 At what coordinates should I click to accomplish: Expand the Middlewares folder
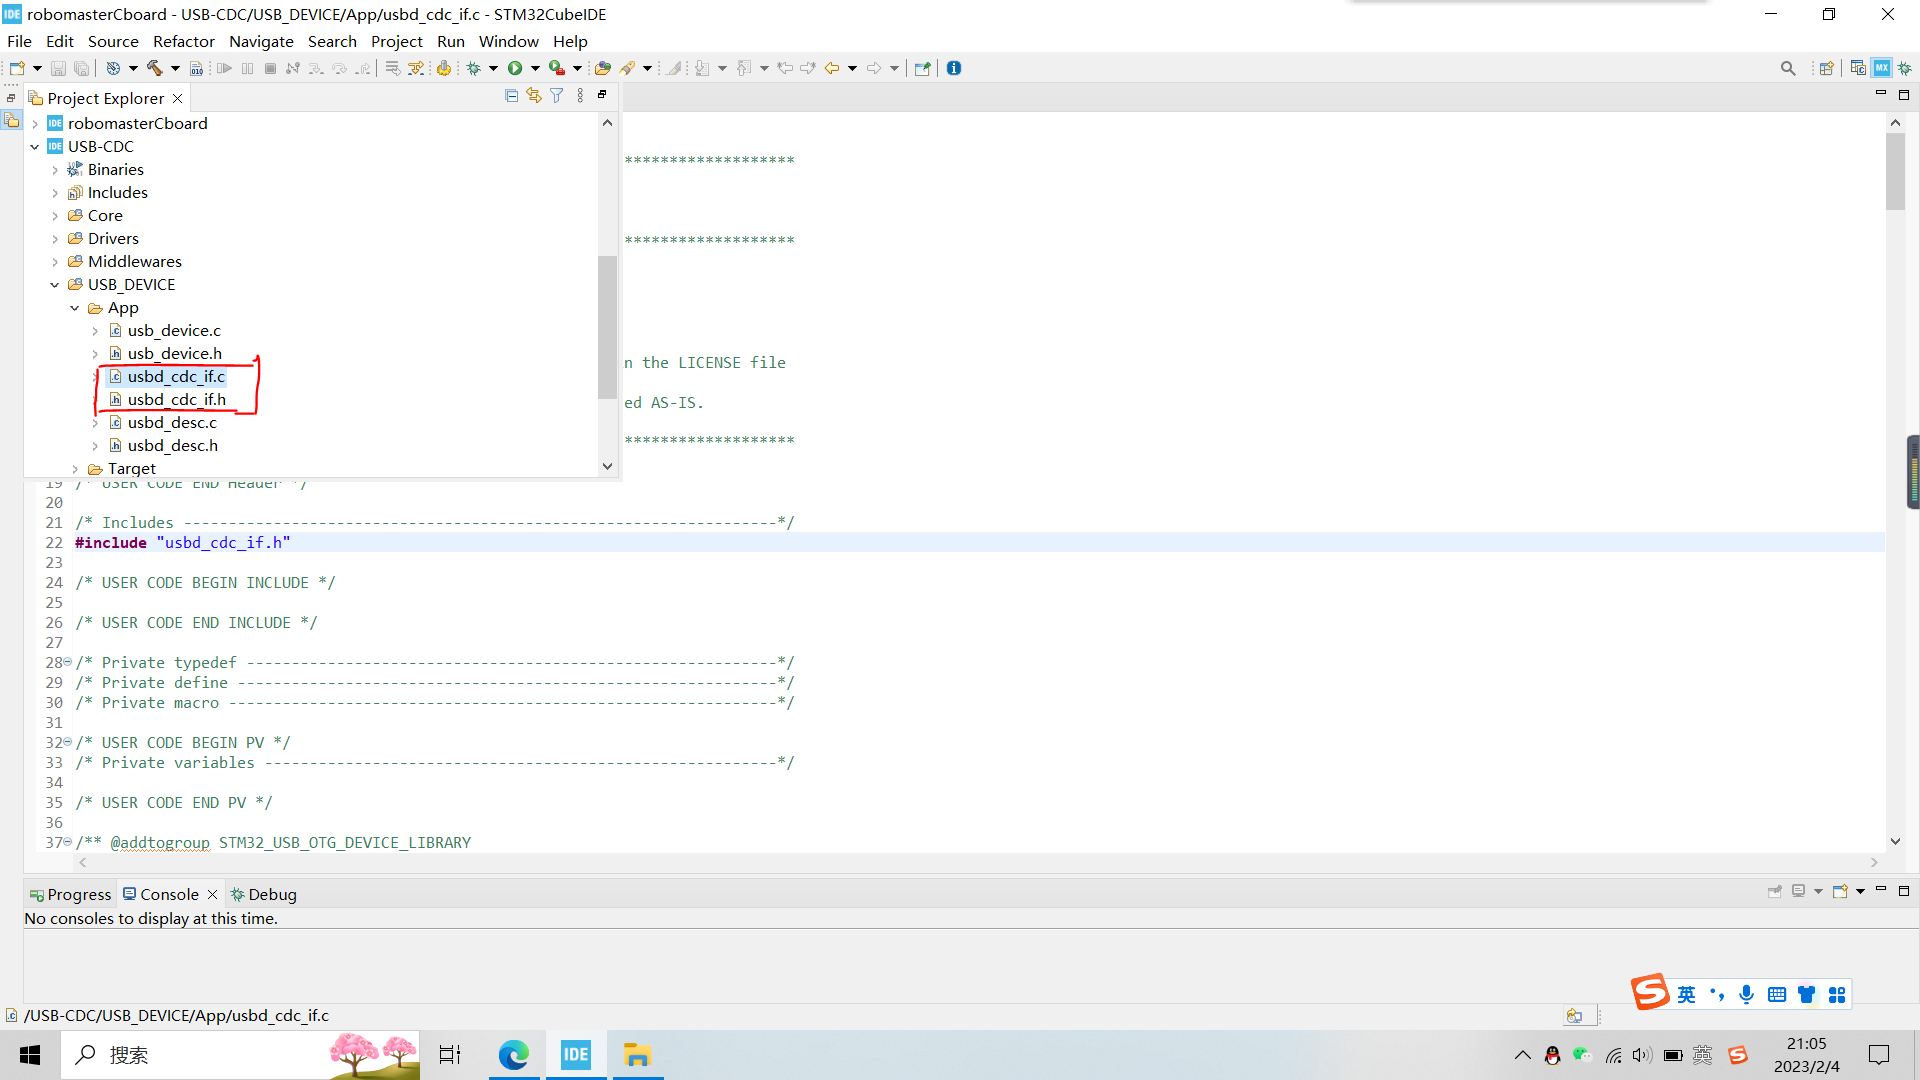(56, 261)
